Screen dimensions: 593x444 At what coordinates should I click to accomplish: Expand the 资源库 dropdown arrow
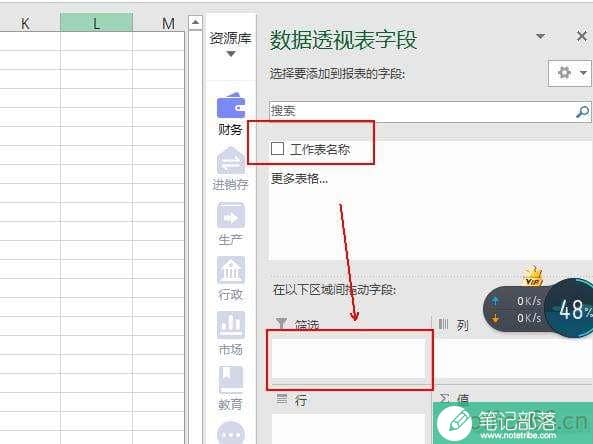tap(231, 54)
